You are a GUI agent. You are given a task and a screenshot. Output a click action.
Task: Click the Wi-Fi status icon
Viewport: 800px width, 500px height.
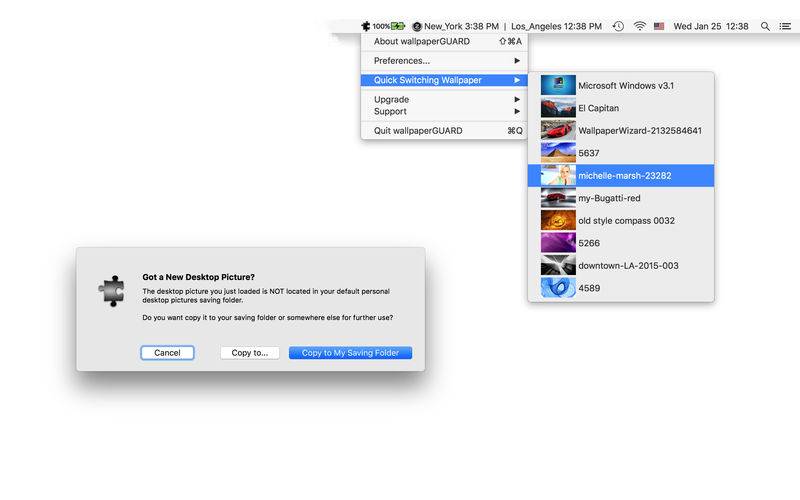639,26
